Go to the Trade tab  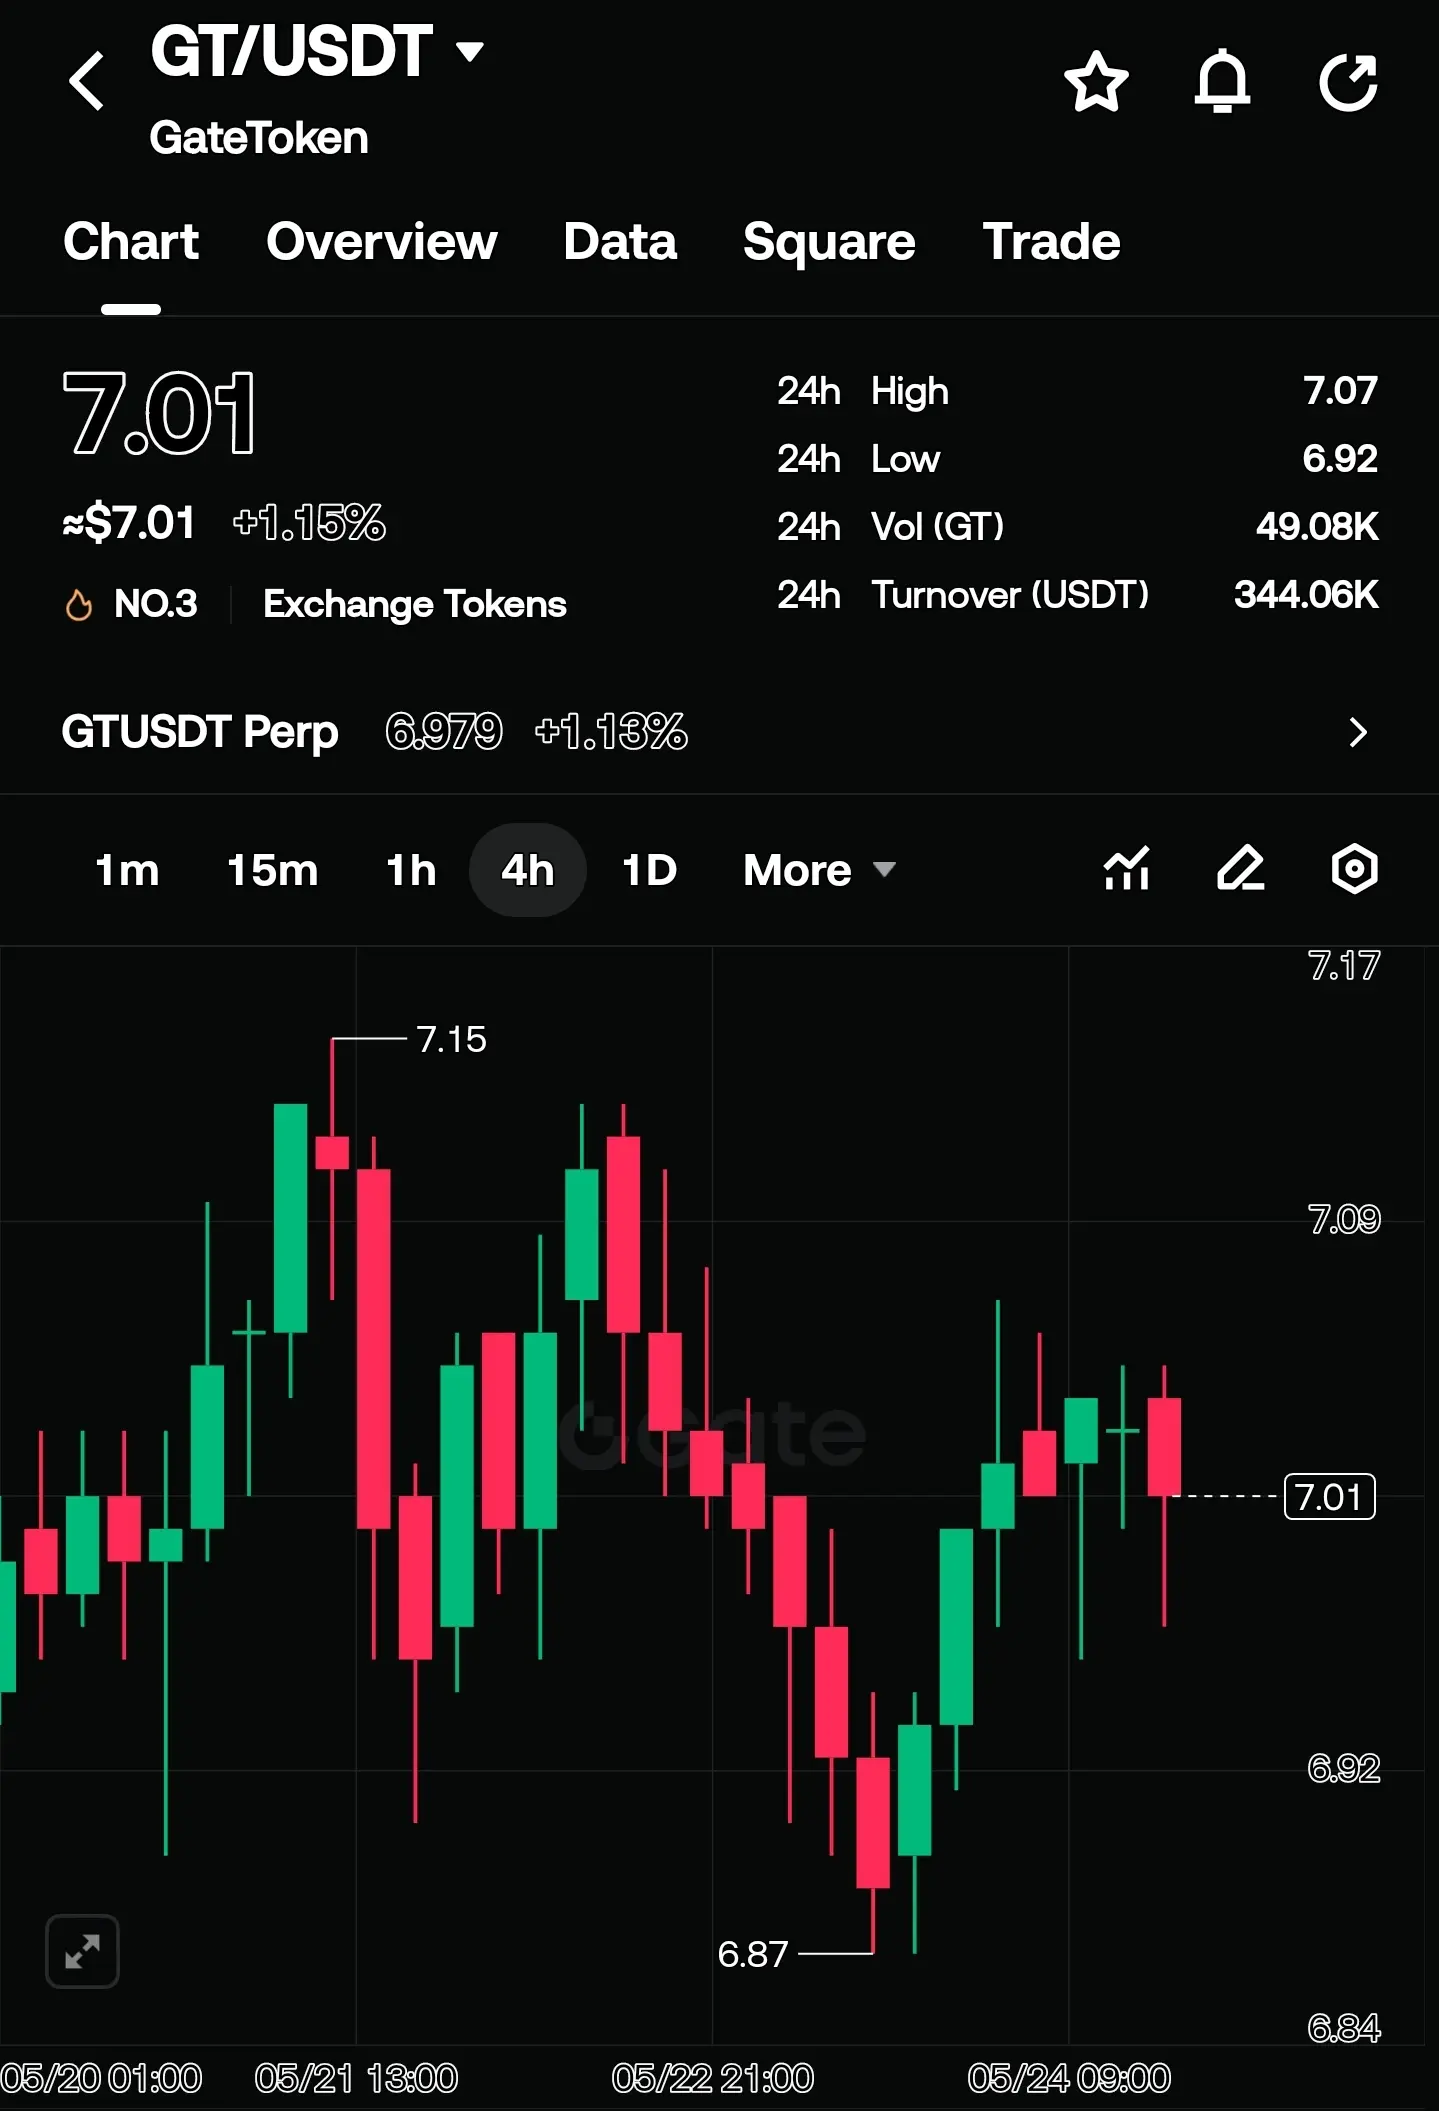coord(1051,242)
